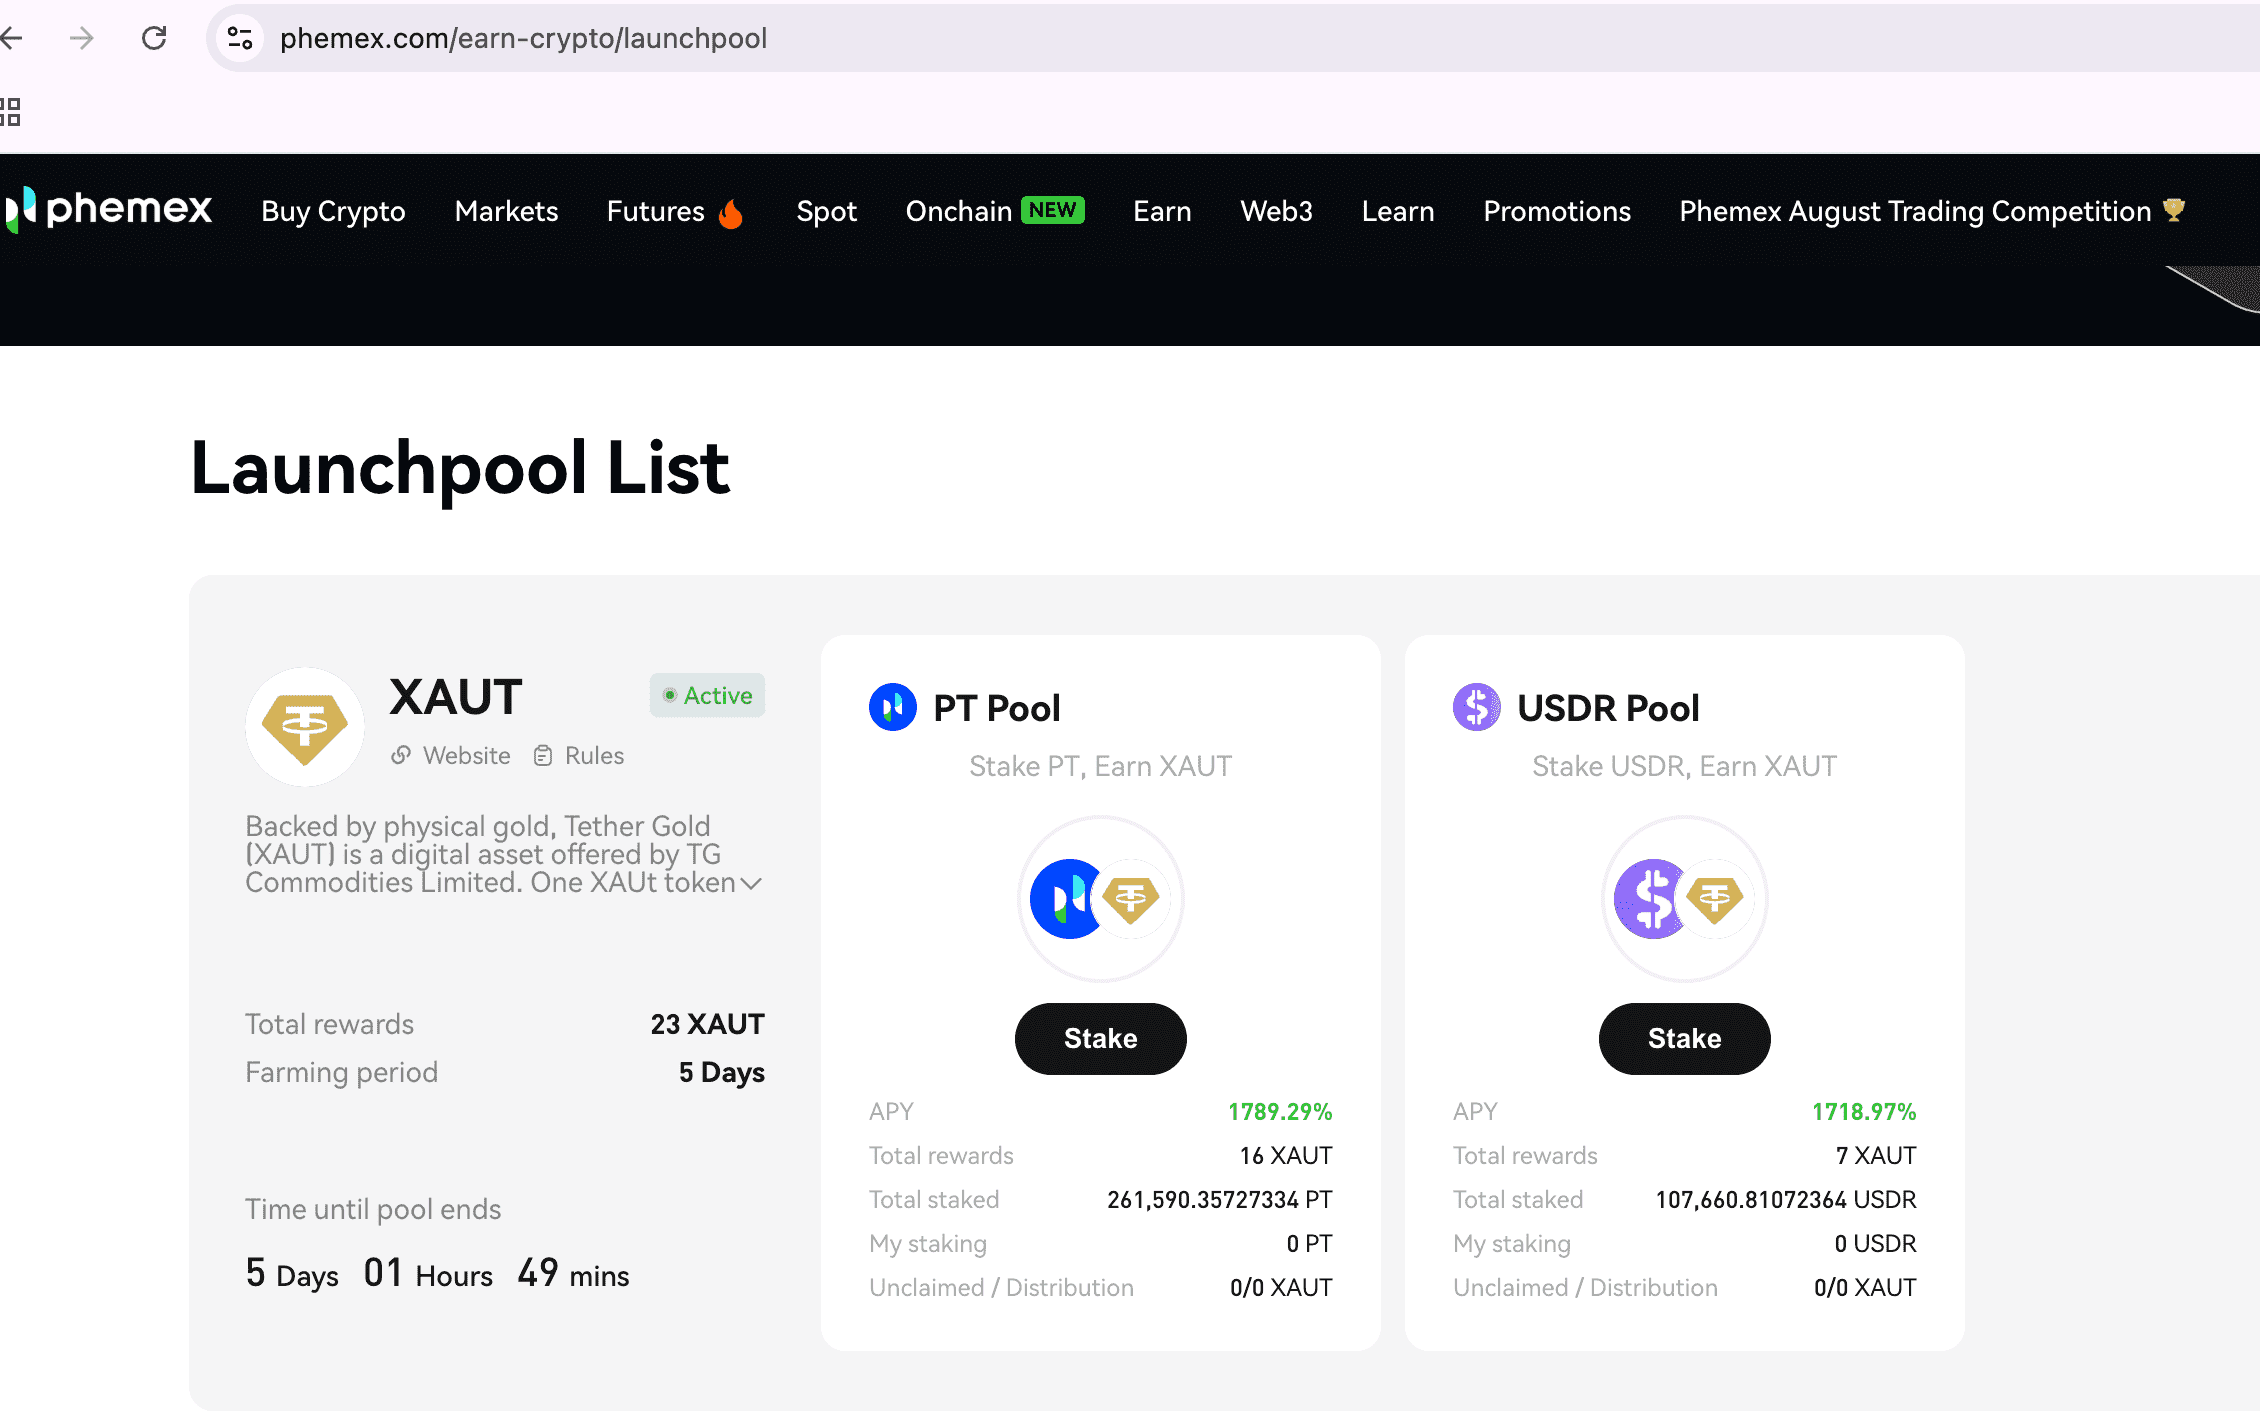Click the 261,590.35727334 PT total staked value
Screen dimensions: 2260x1416
pos(1220,1199)
